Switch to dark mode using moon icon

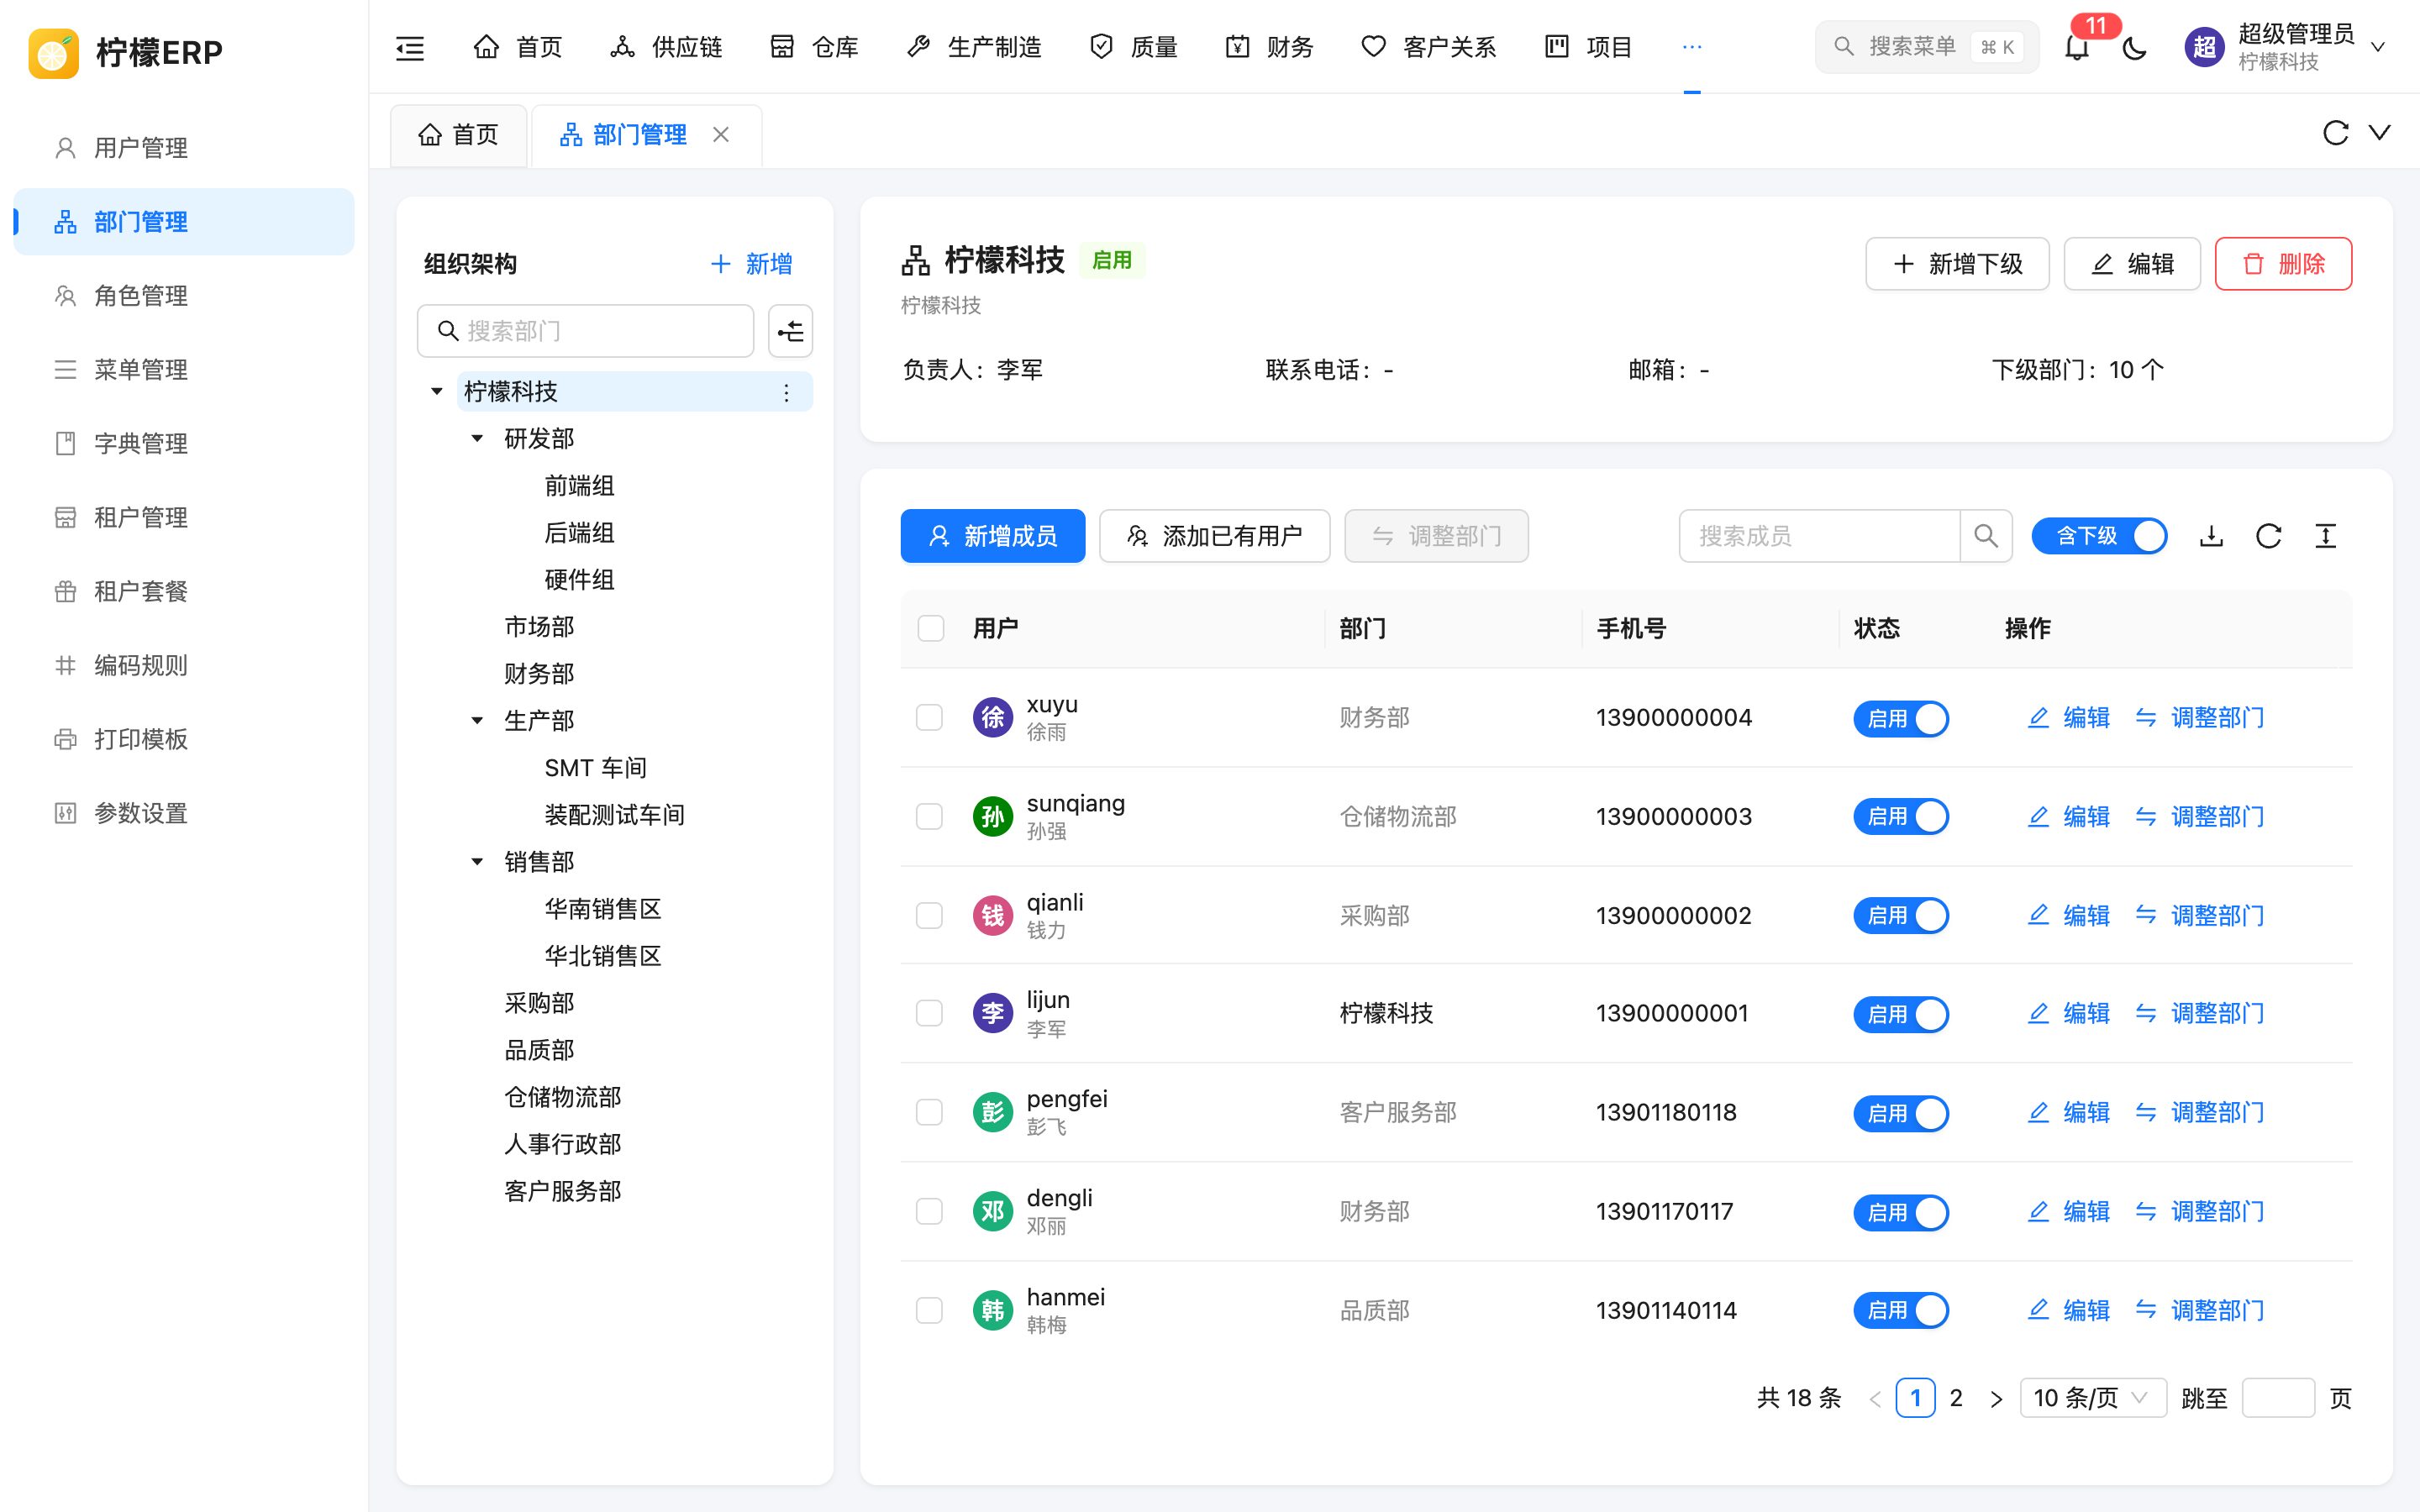click(x=2134, y=47)
